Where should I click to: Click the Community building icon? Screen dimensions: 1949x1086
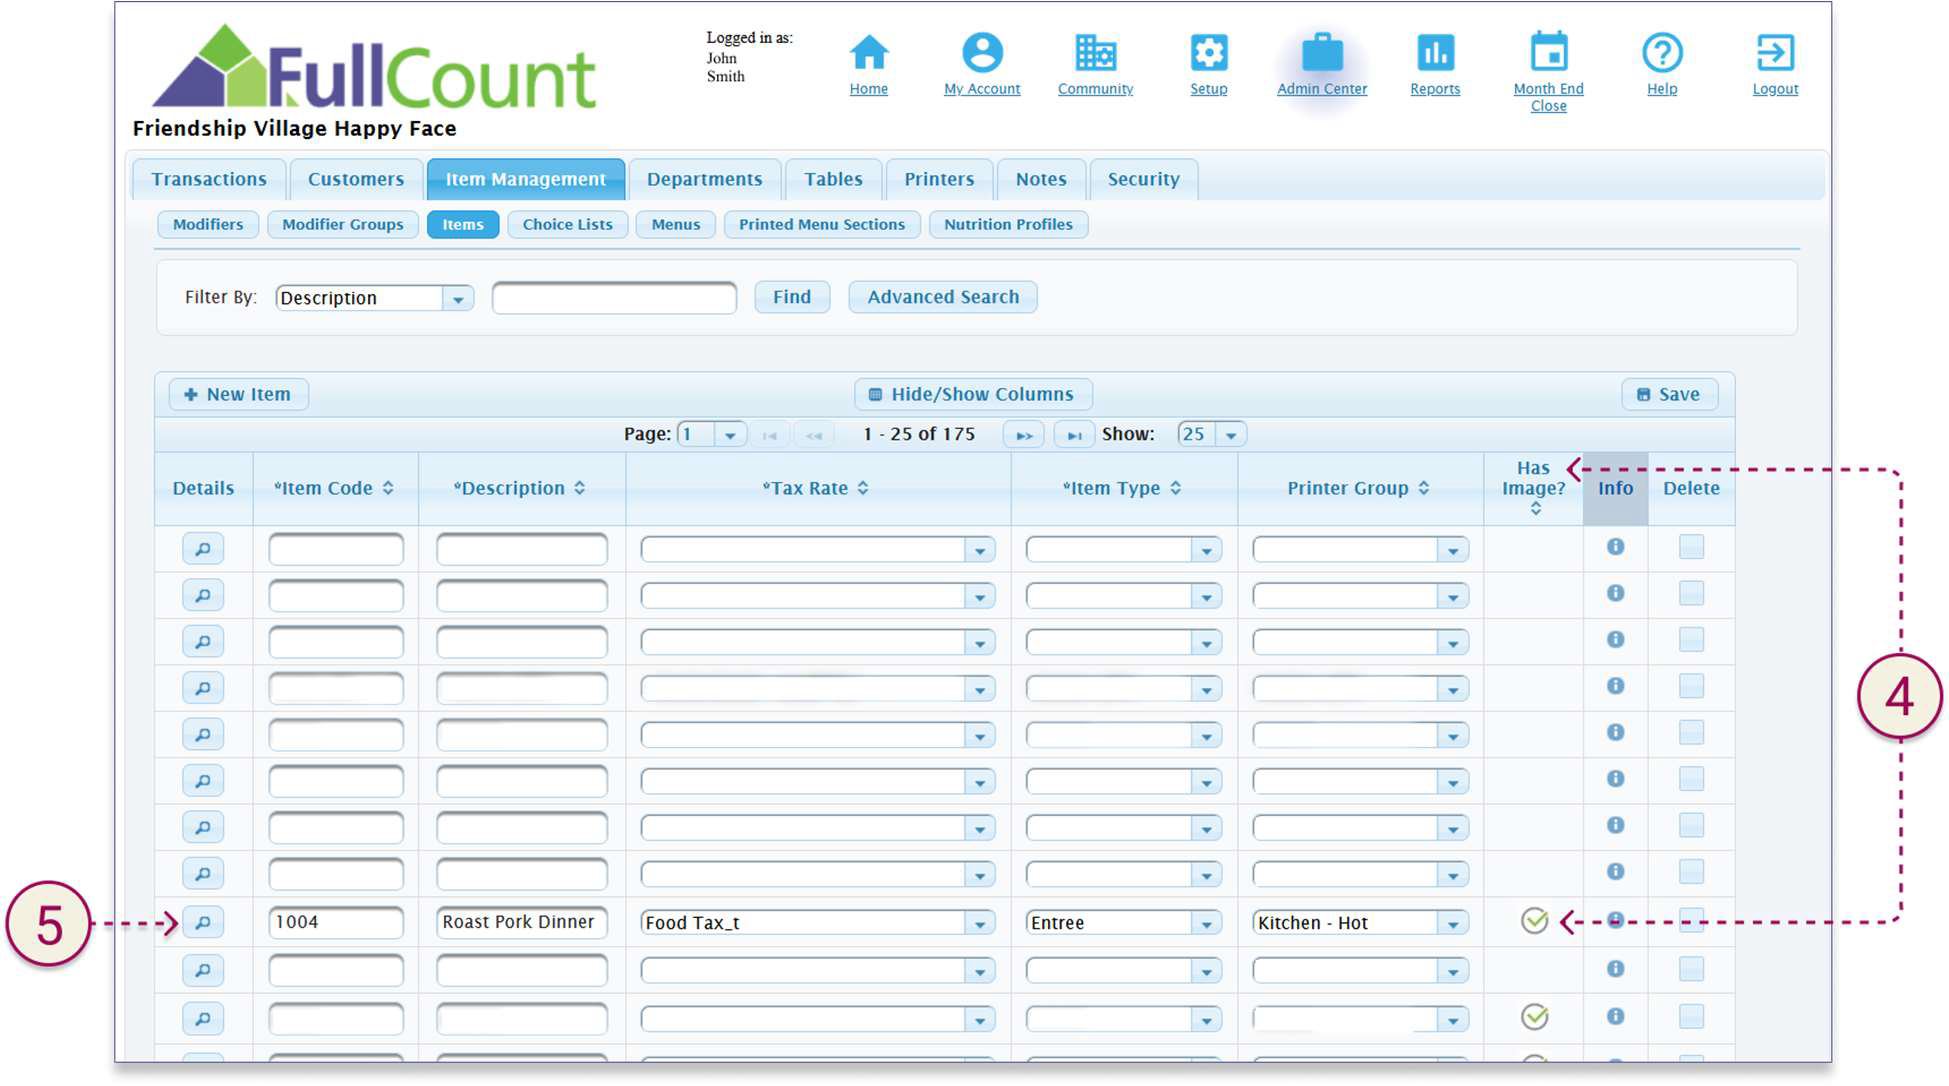(x=1095, y=53)
